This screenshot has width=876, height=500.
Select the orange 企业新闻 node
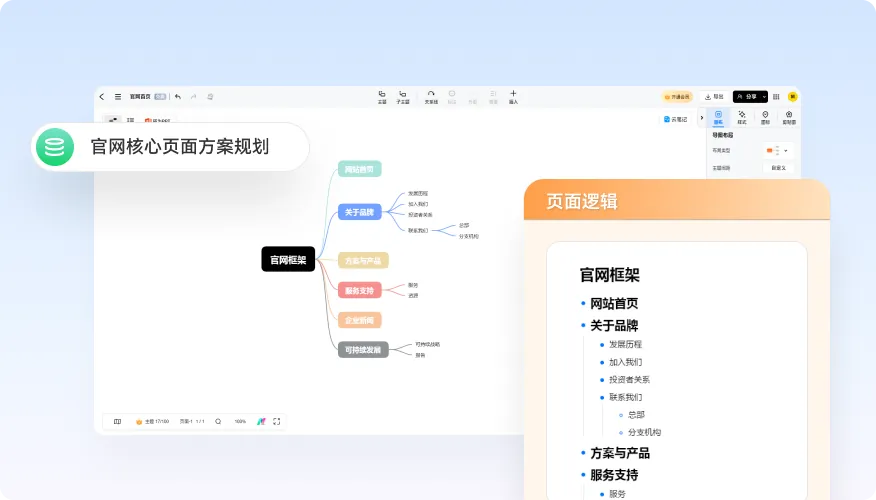359,321
